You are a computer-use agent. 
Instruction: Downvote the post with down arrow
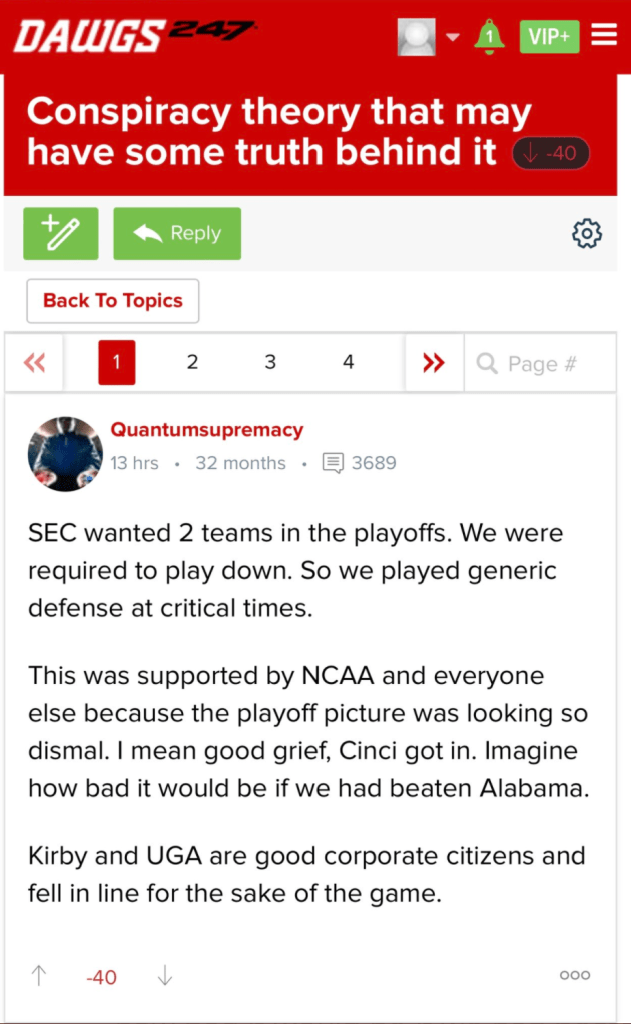[165, 976]
